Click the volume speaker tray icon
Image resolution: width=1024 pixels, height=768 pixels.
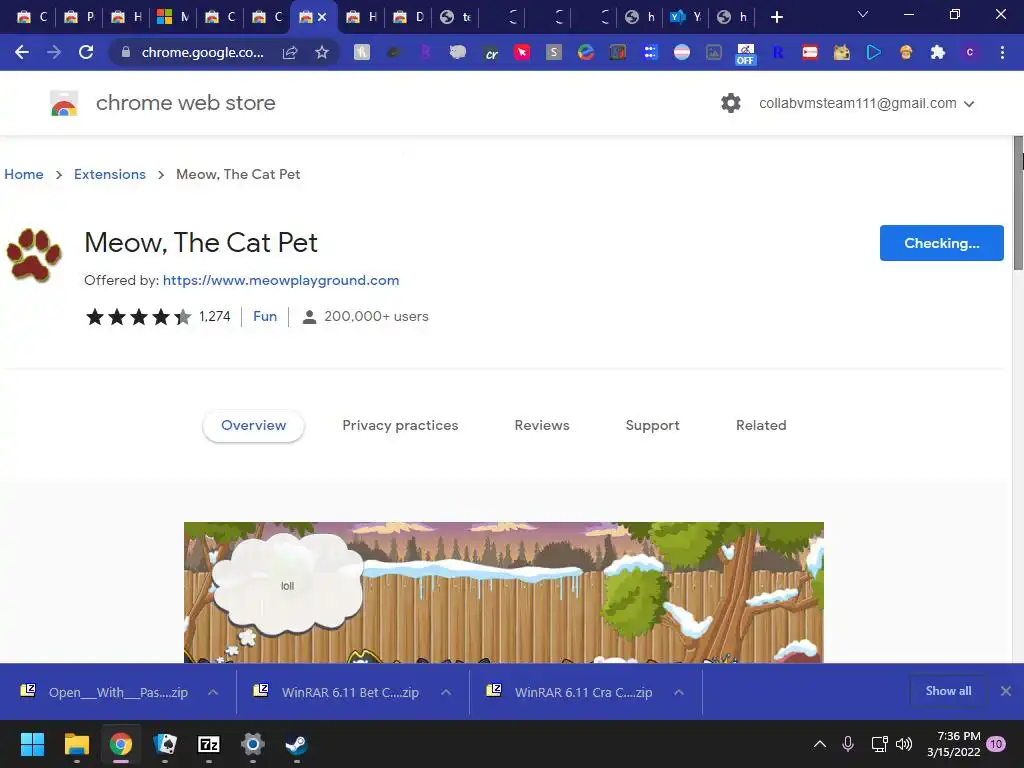(x=904, y=744)
